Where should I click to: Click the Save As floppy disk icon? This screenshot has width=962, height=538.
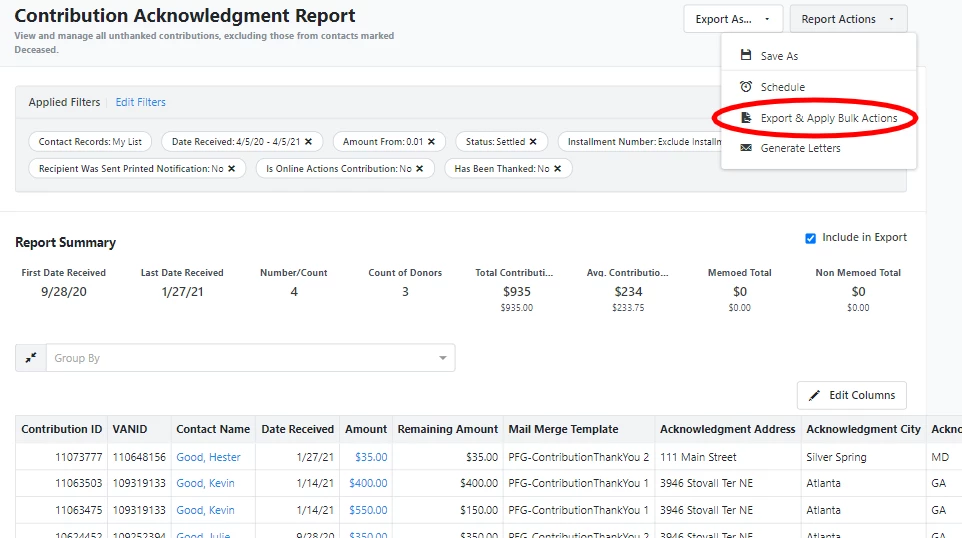coord(745,55)
